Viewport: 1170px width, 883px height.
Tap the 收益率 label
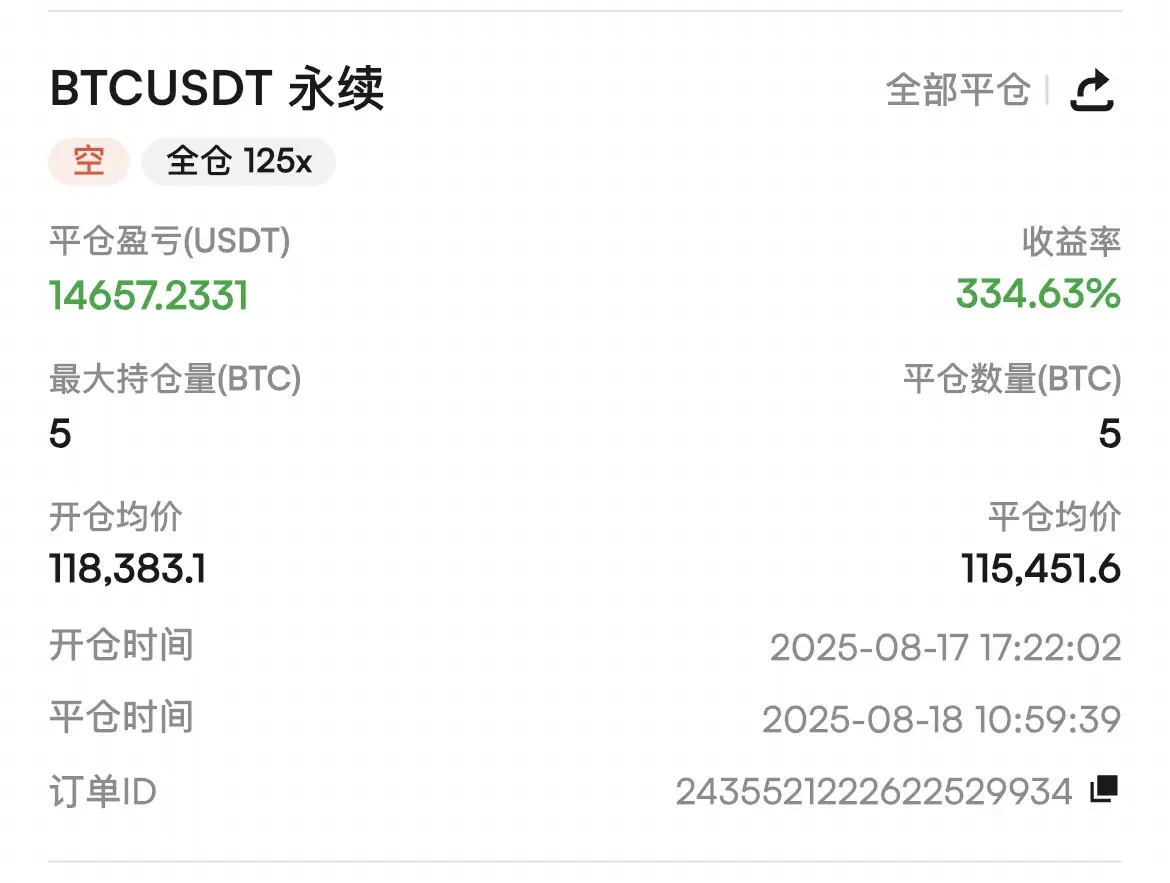1072,241
